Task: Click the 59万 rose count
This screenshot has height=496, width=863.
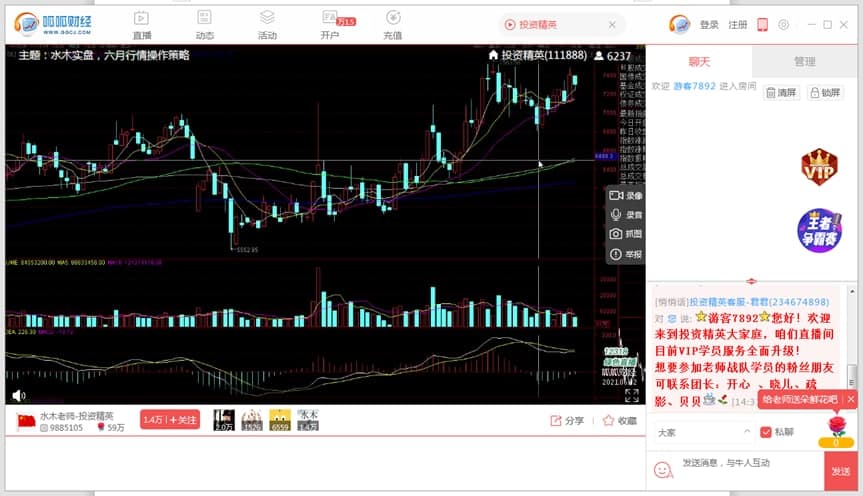Action: coord(111,427)
